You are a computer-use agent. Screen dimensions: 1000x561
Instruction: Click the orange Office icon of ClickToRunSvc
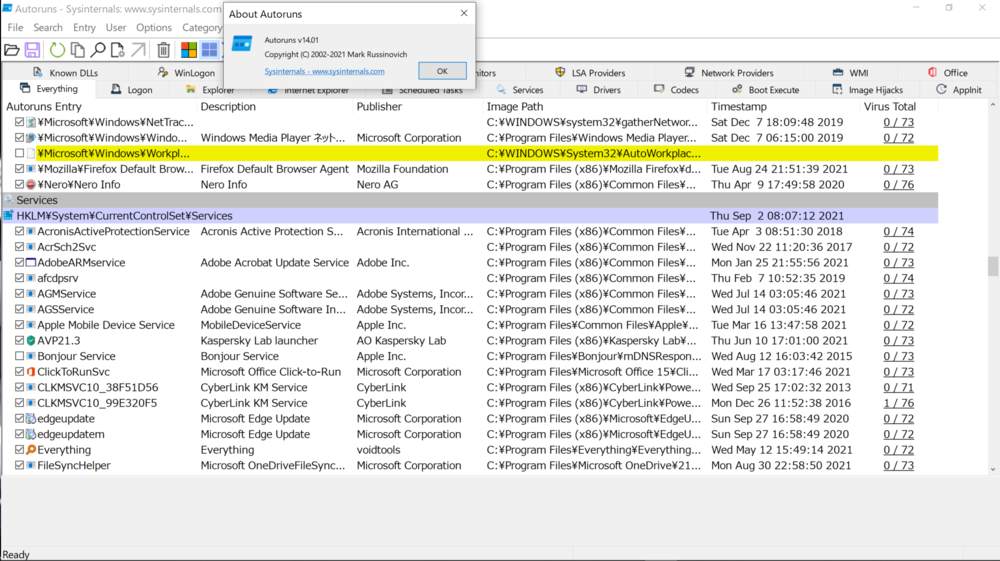31,372
